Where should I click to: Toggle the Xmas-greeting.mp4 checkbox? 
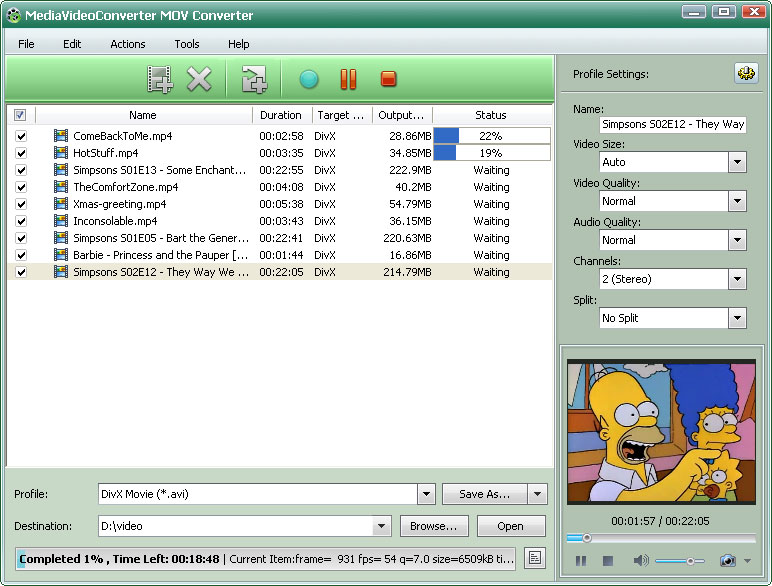21,204
